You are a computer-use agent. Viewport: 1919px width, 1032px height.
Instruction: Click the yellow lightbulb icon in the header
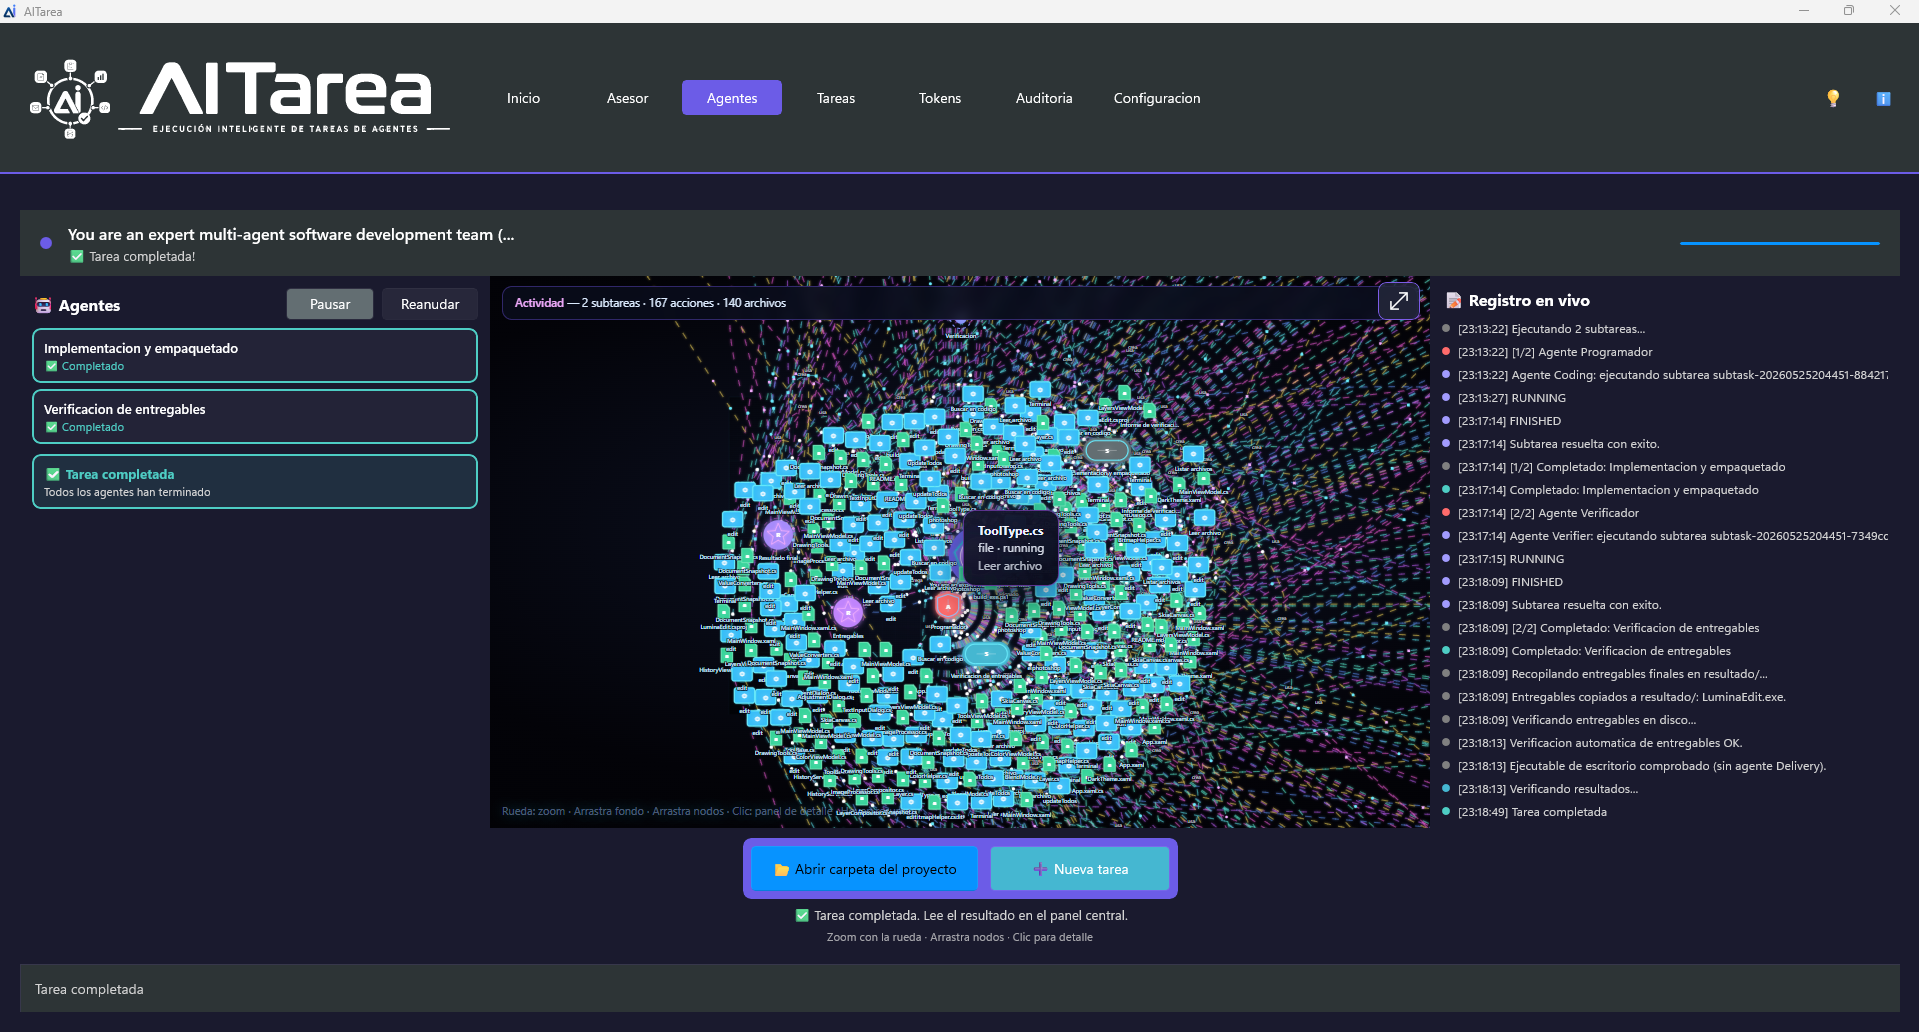(x=1833, y=98)
